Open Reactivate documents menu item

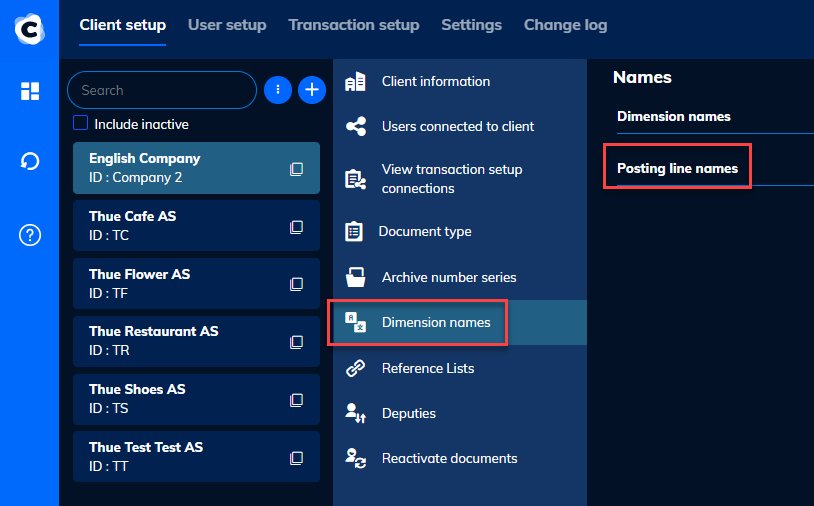click(449, 459)
